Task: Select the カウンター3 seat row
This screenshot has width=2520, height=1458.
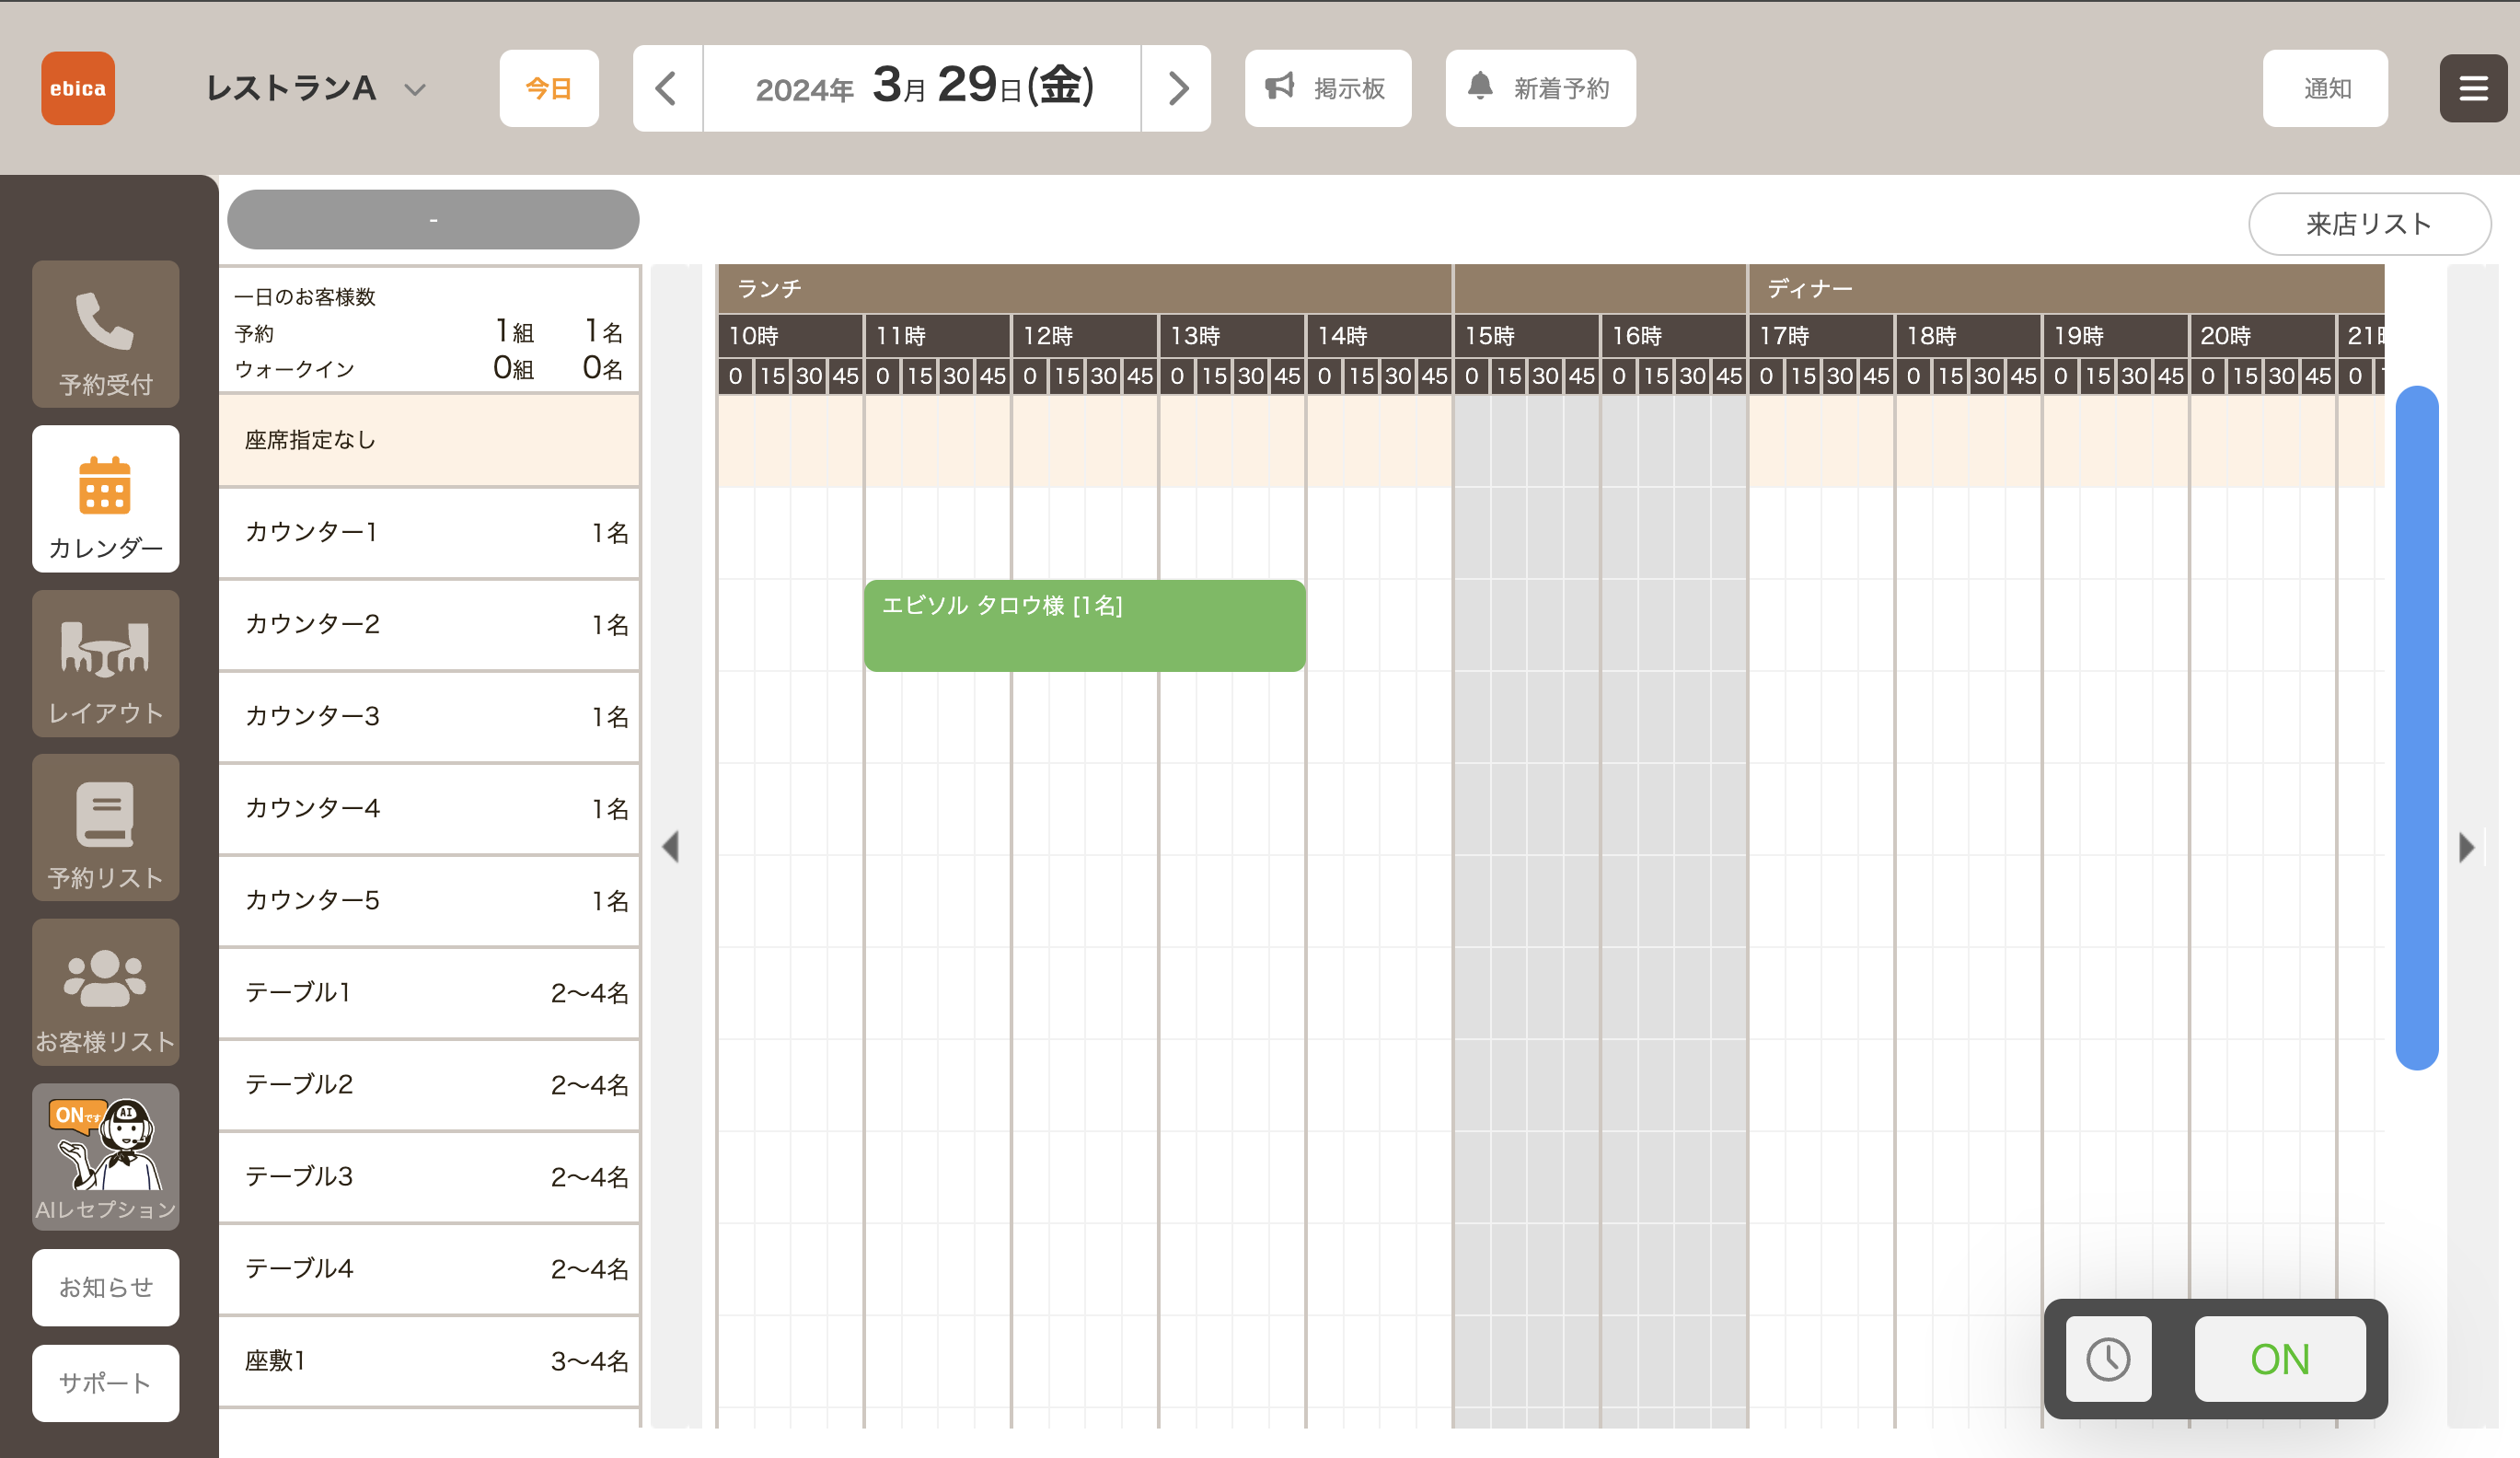Action: [429, 716]
